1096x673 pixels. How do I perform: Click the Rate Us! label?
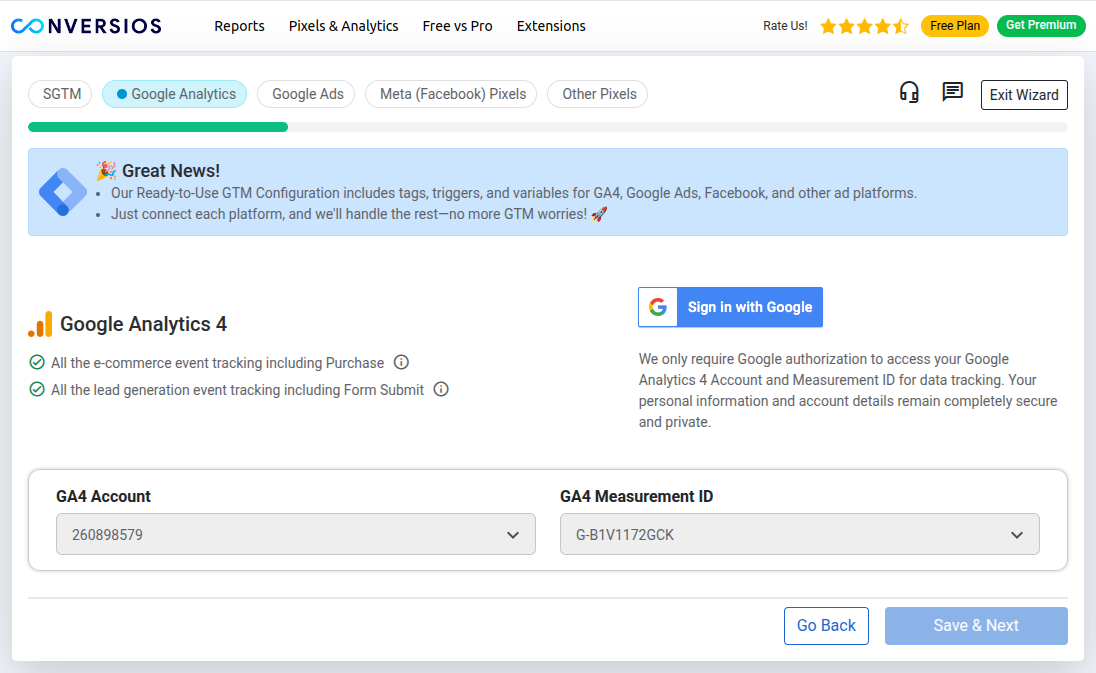(x=785, y=26)
